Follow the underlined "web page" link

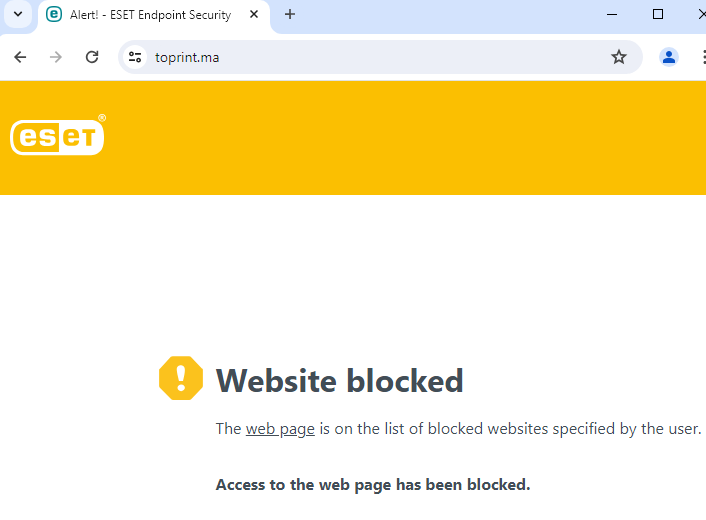[280, 429]
